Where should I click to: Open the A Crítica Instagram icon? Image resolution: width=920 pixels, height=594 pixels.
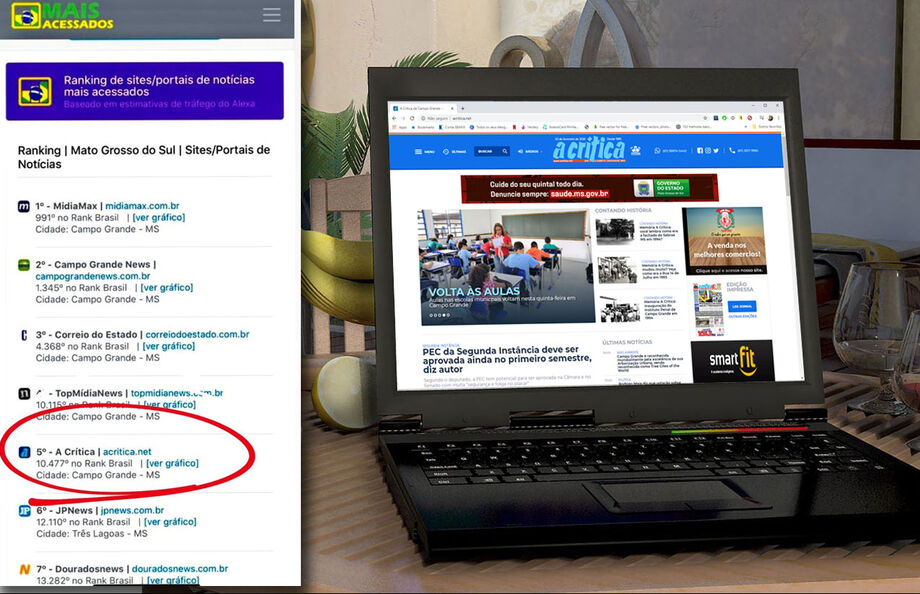click(x=708, y=151)
